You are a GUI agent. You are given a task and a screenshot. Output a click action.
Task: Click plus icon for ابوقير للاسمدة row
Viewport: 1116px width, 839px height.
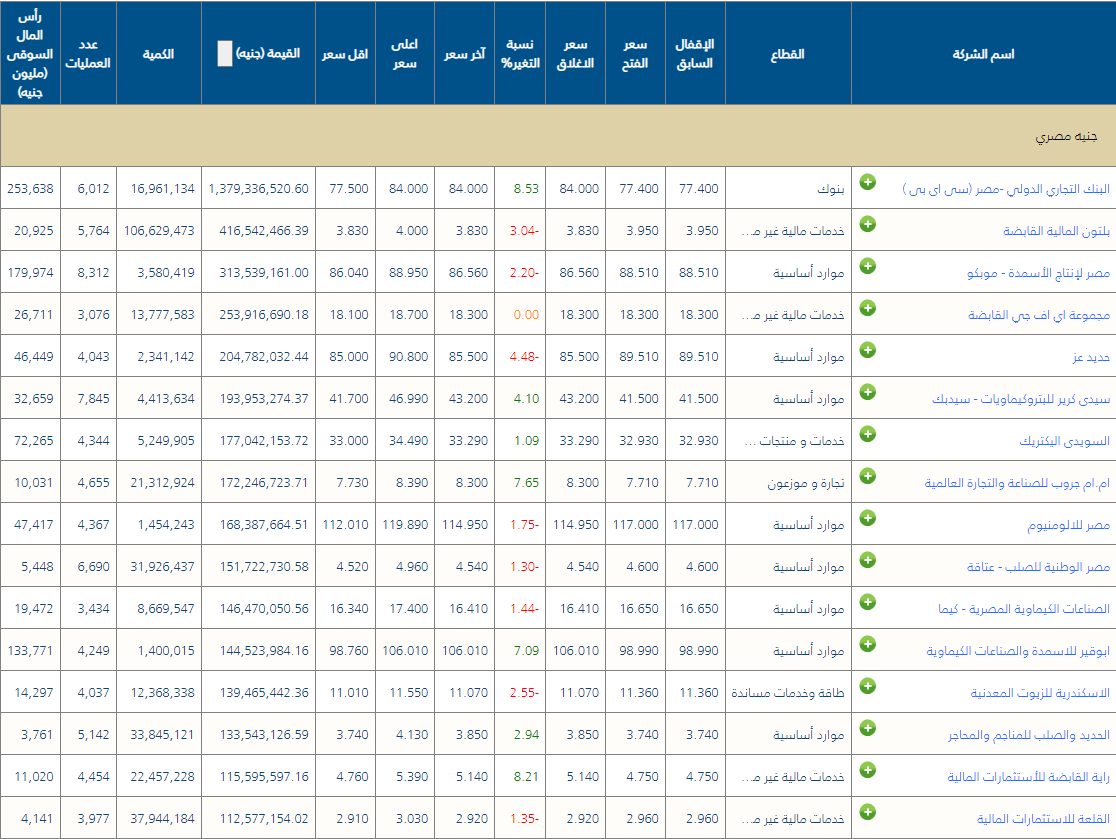868,644
